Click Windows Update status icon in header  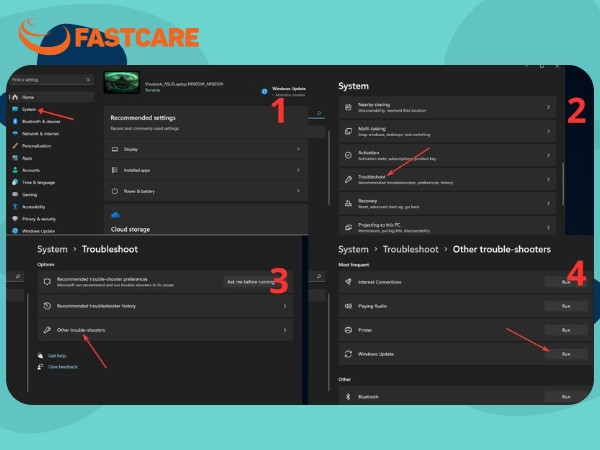pyautogui.click(x=264, y=91)
